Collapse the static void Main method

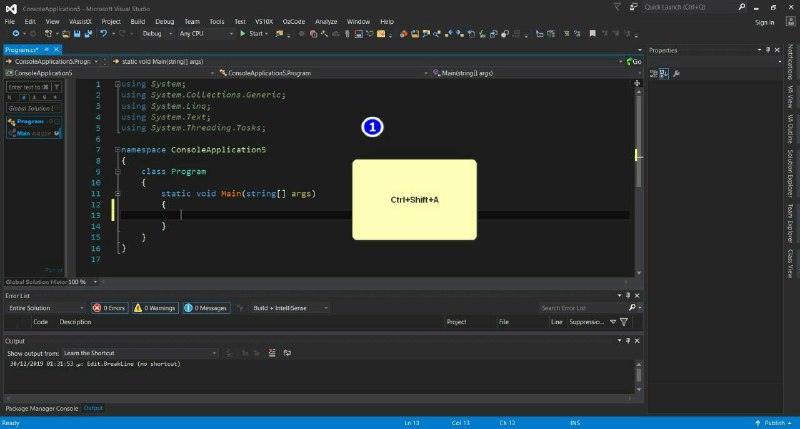(x=117, y=194)
